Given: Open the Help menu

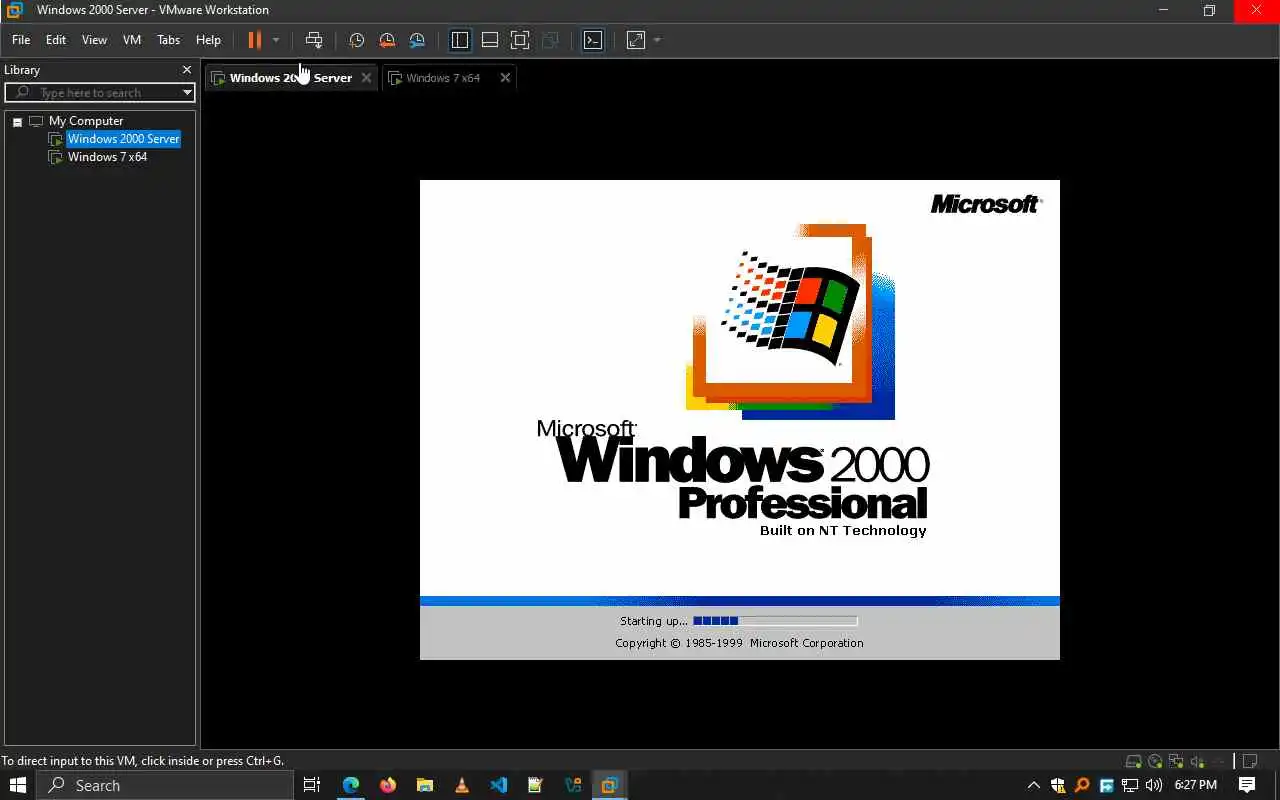Looking at the screenshot, I should 208,40.
